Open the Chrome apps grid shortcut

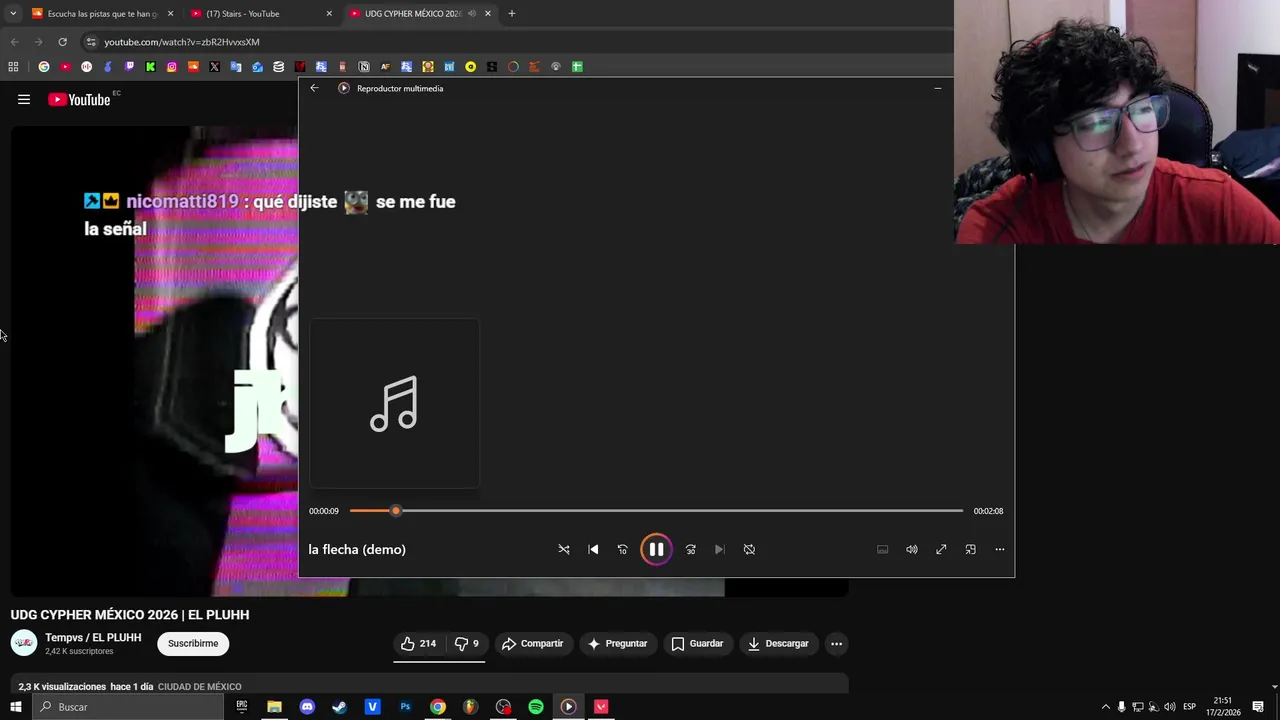tap(13, 67)
